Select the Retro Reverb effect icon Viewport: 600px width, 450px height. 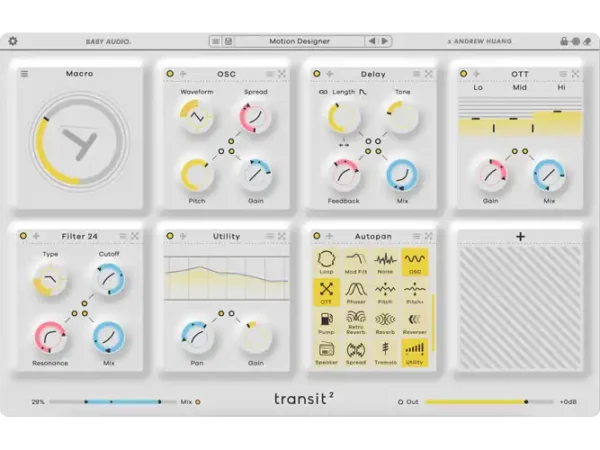coord(356,323)
